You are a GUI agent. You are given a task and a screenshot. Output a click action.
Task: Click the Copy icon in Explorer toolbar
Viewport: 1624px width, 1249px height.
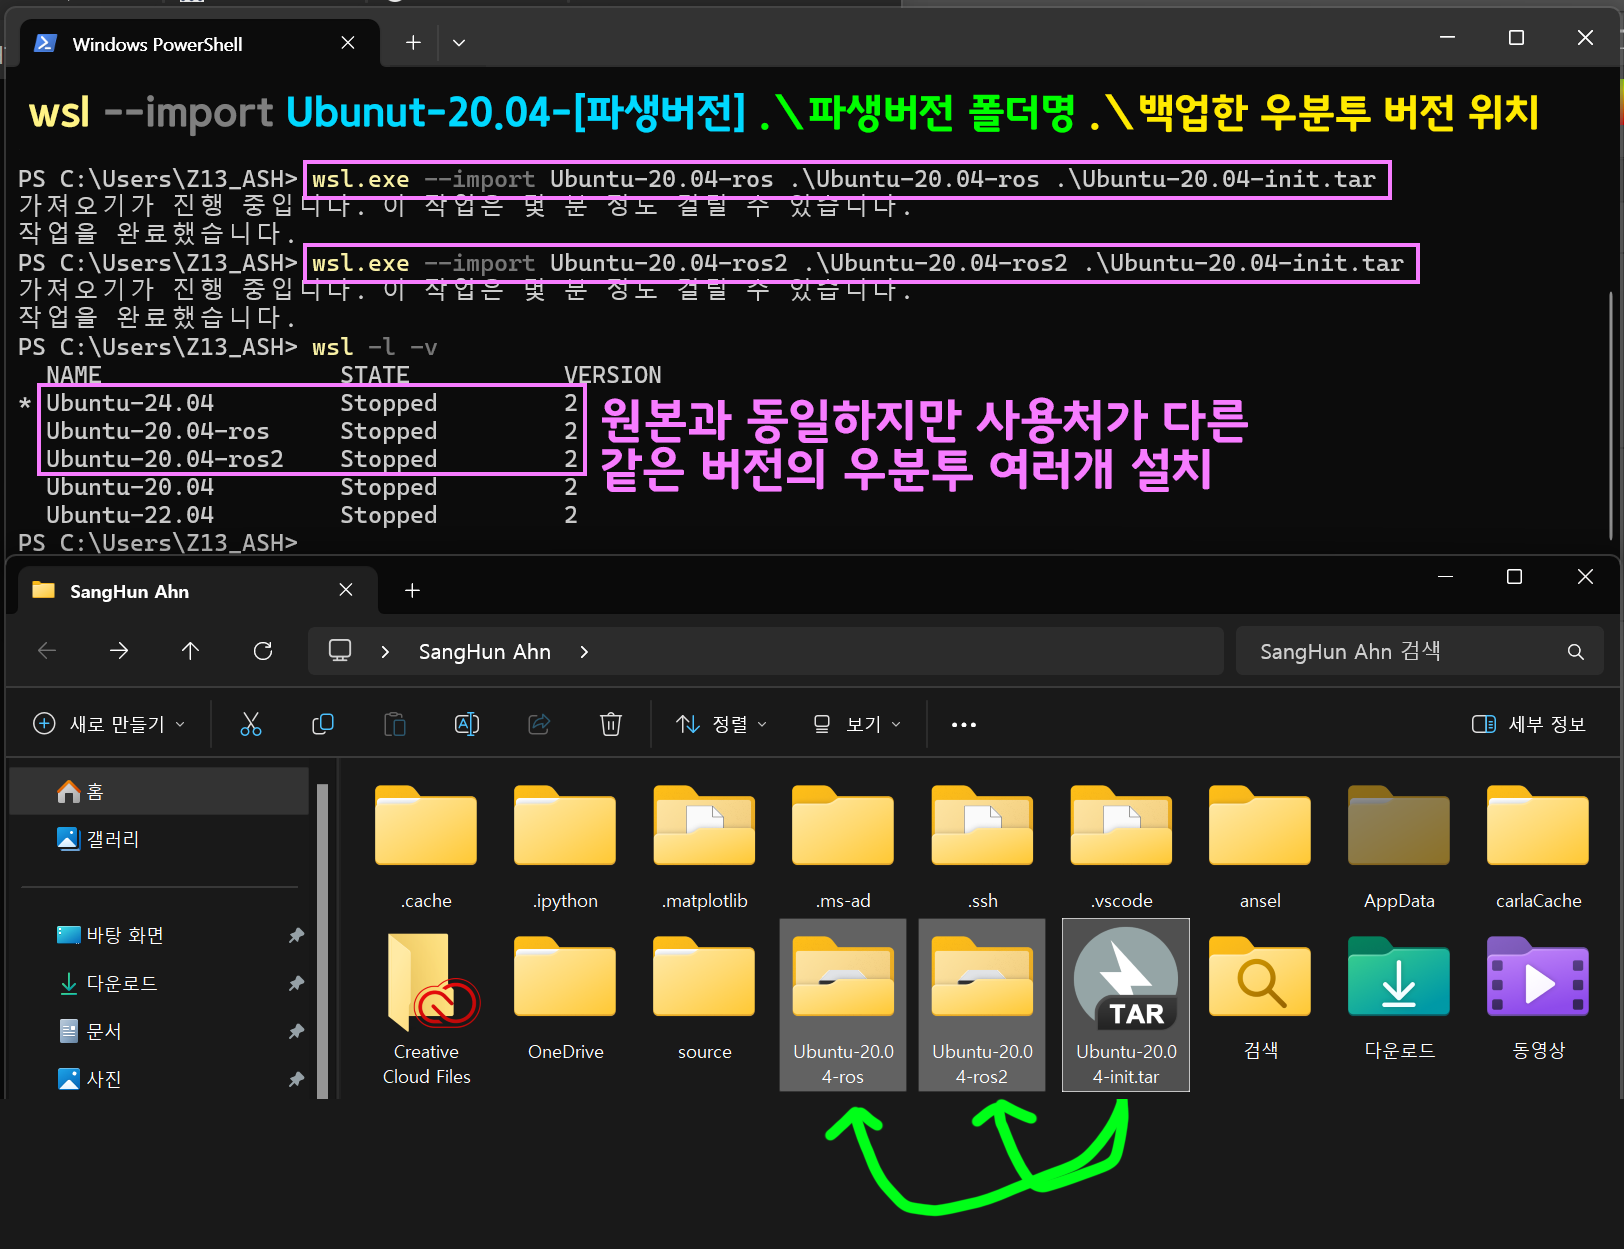[x=322, y=724]
